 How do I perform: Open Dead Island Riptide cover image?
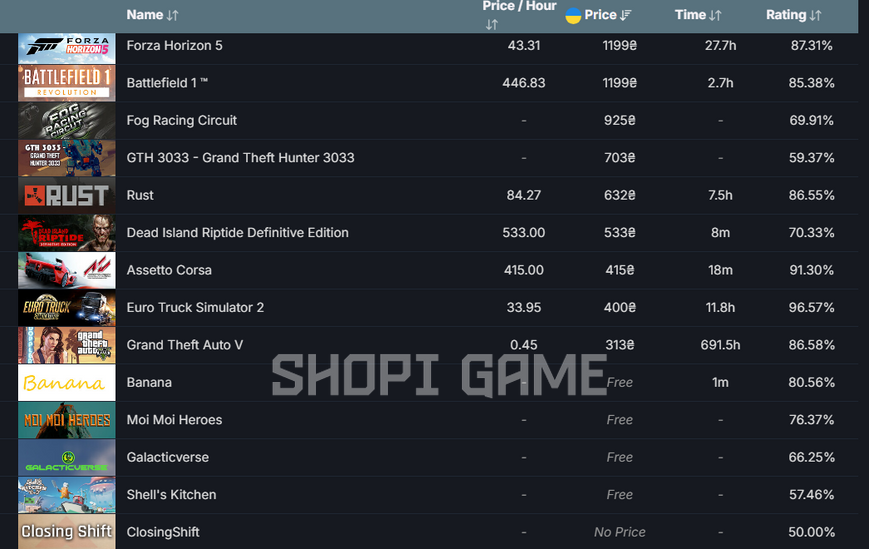click(67, 233)
